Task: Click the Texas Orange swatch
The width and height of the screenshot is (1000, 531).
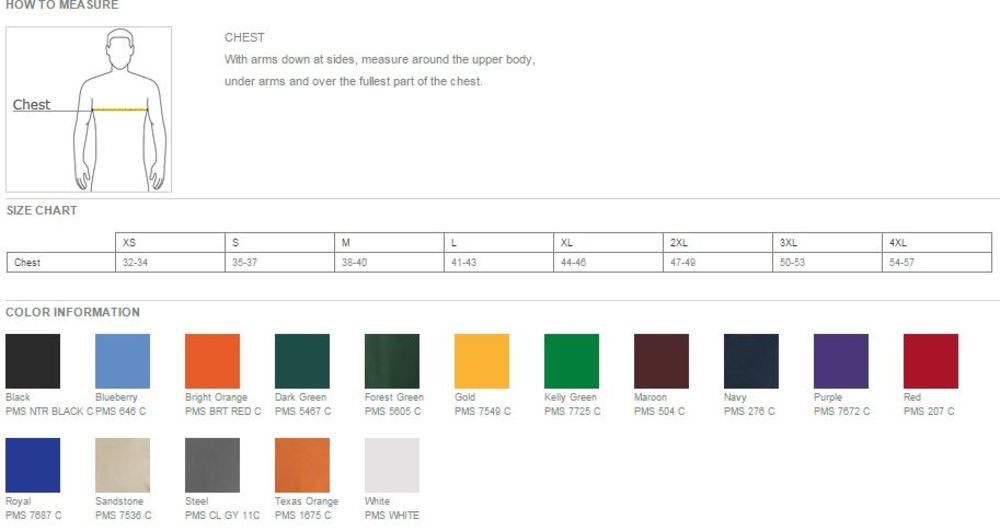Action: (x=302, y=465)
